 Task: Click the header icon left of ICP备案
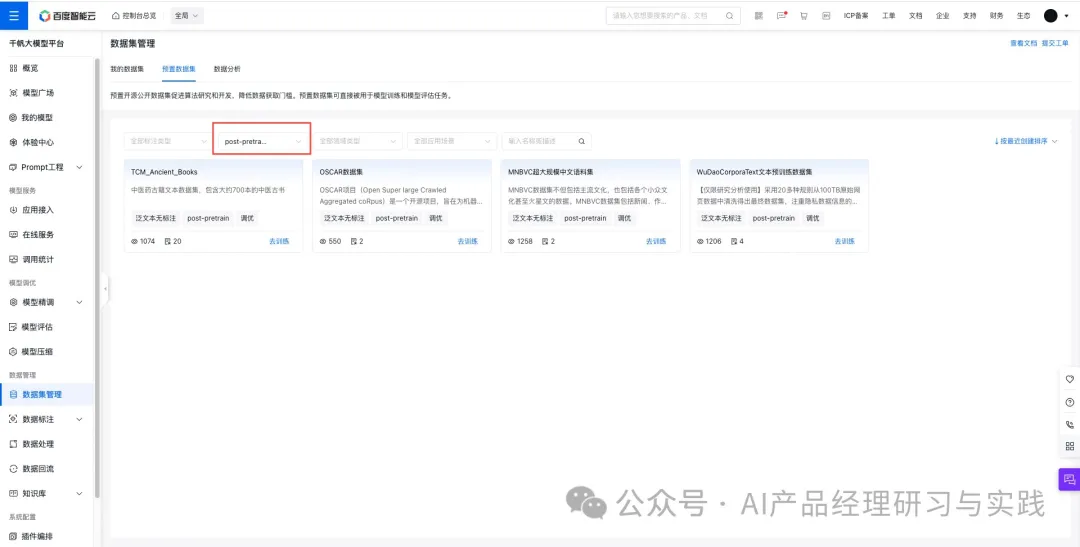[826, 15]
